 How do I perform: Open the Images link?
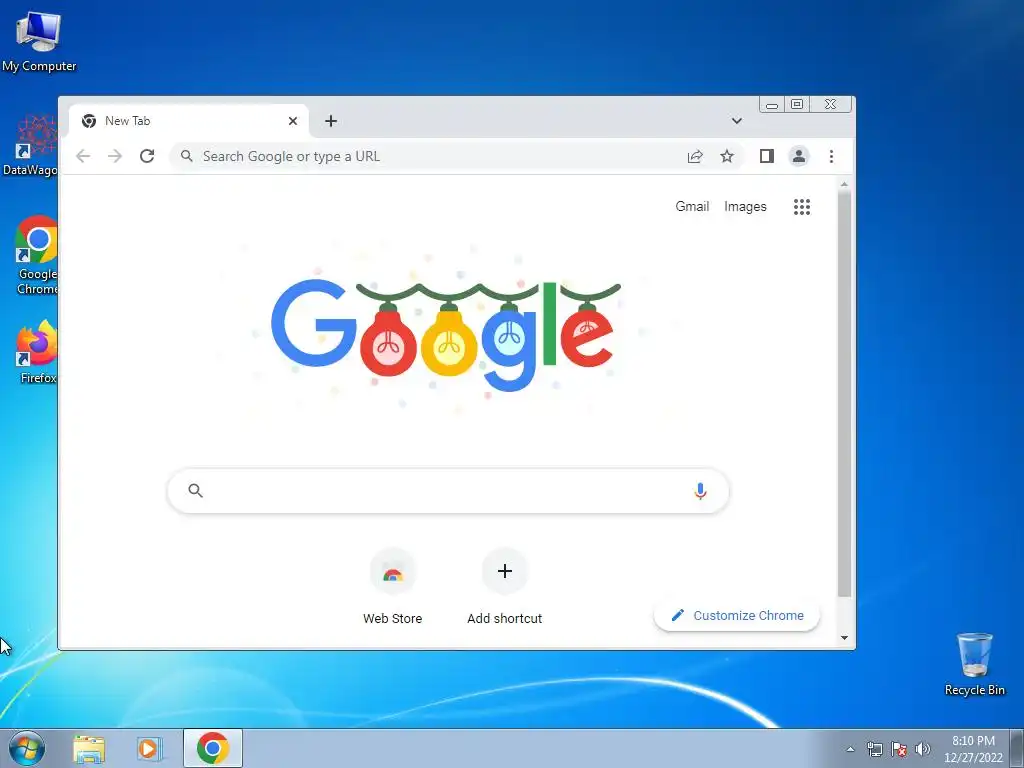pos(745,206)
